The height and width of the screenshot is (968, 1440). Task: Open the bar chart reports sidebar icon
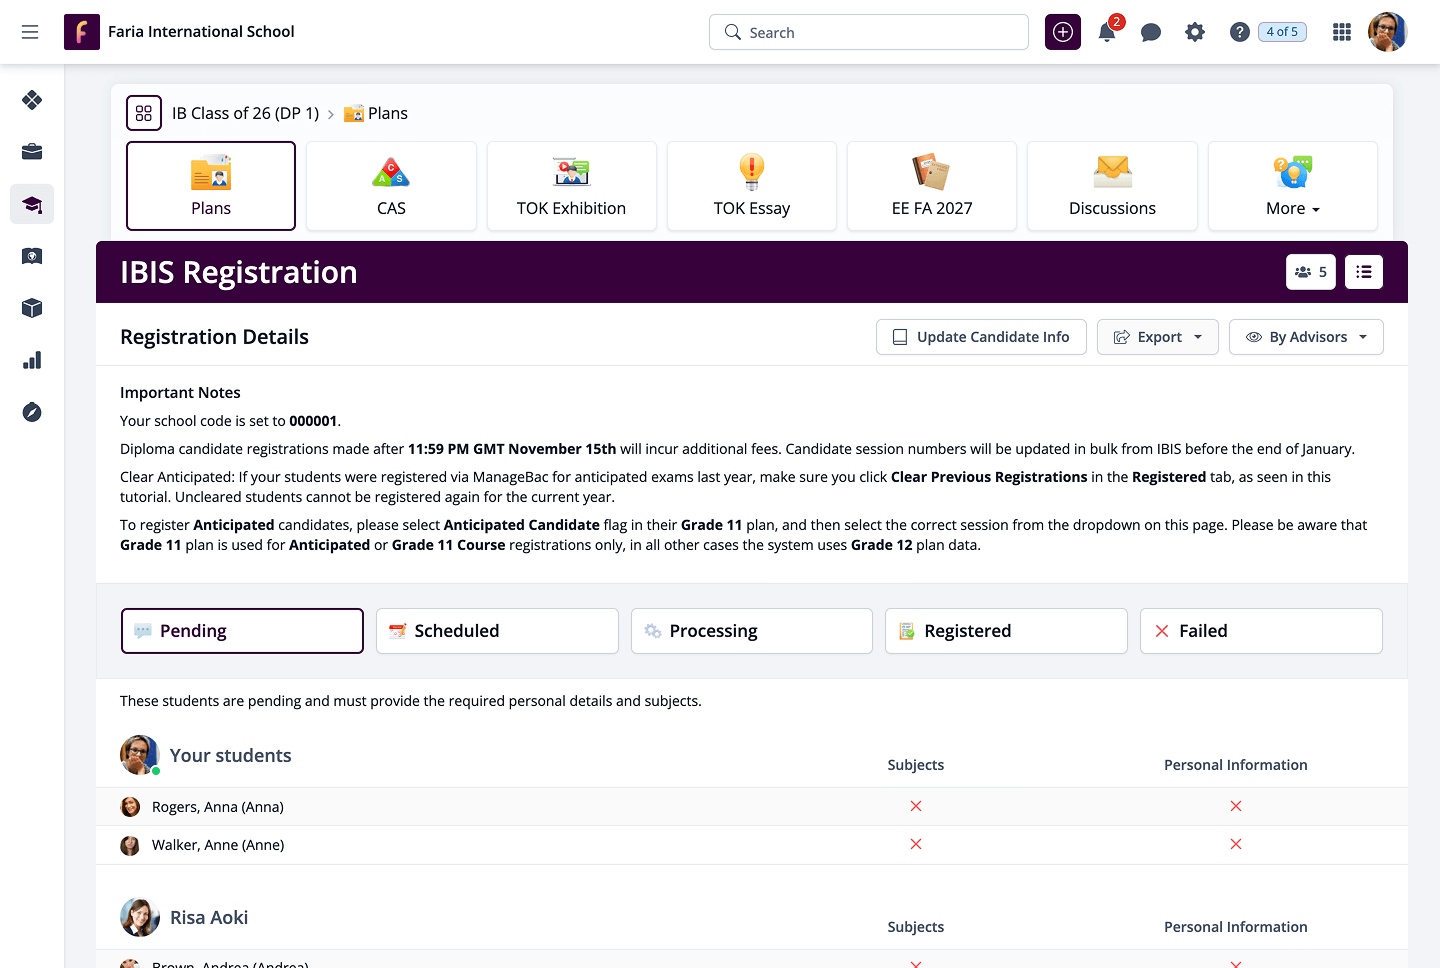[32, 361]
